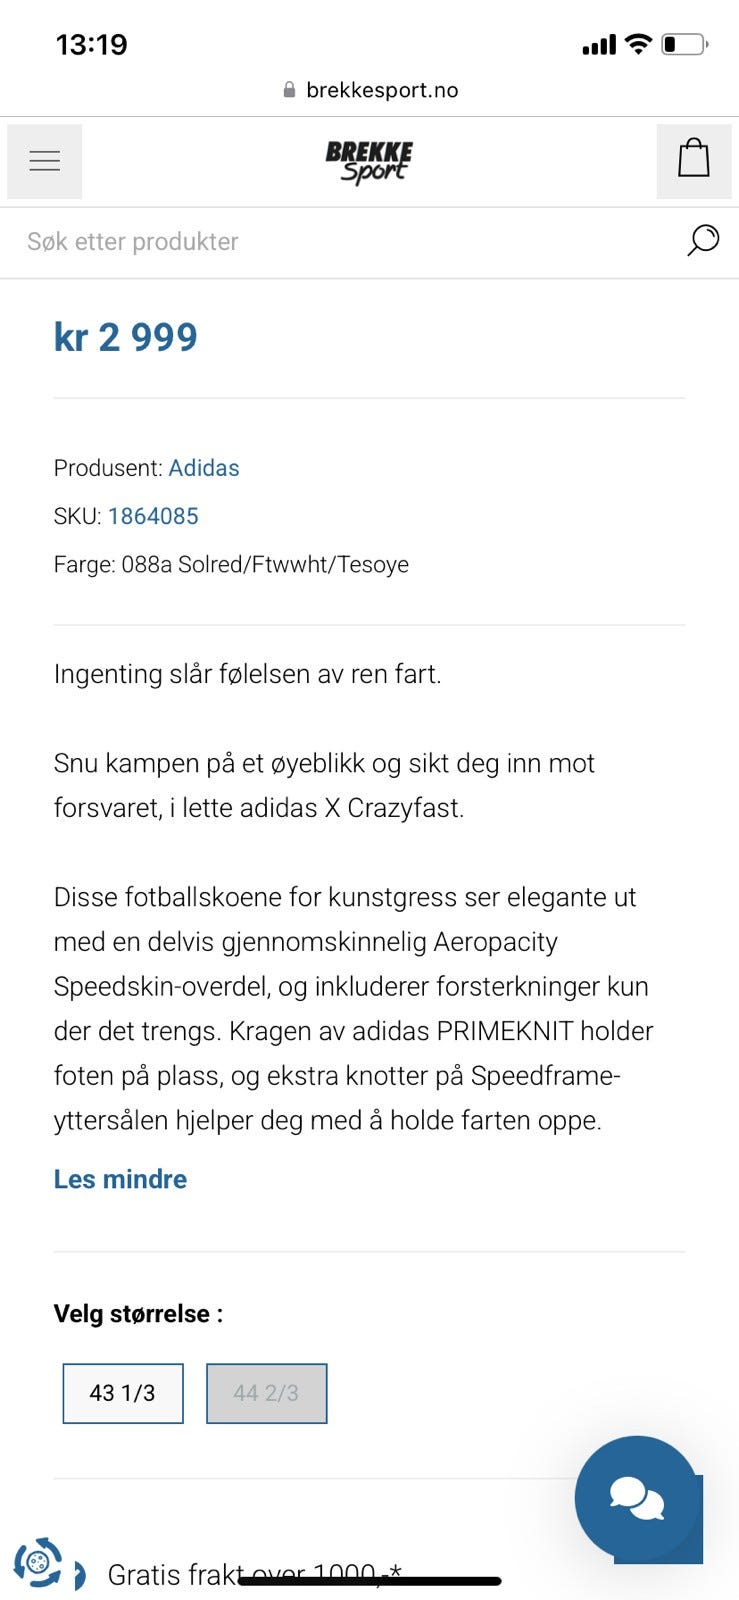Open the hamburger menu
Image resolution: width=739 pixels, height=1600 pixels.
44,161
